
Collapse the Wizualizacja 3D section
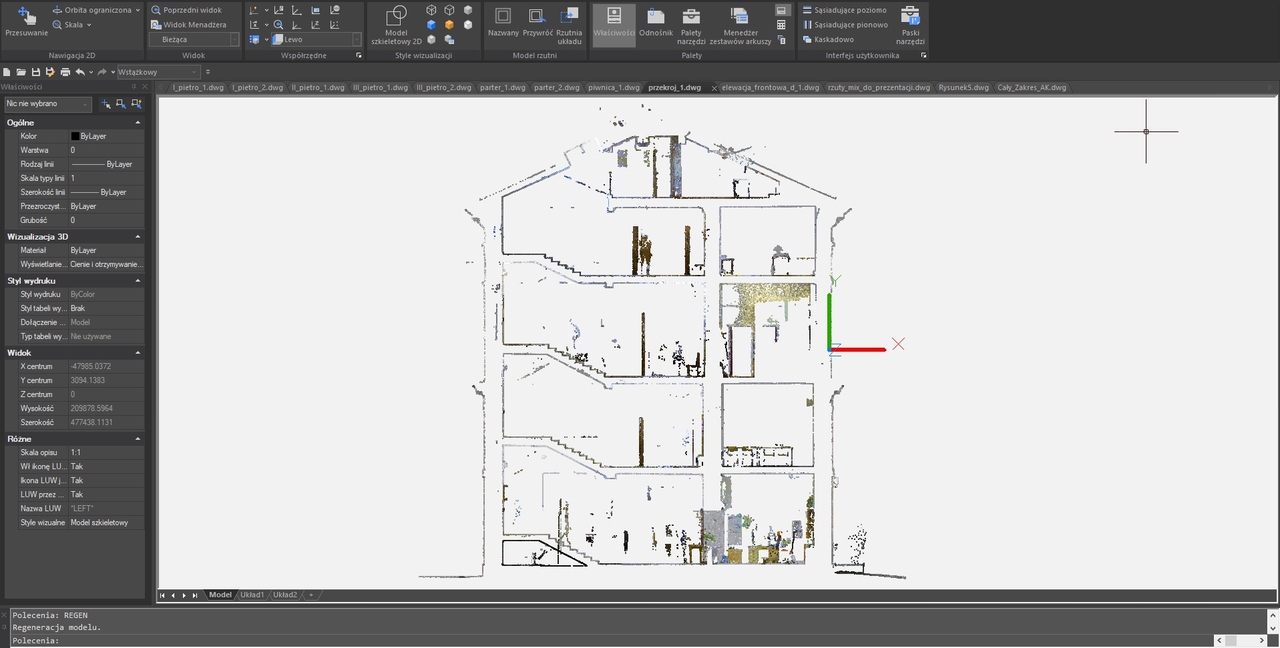(x=138, y=237)
